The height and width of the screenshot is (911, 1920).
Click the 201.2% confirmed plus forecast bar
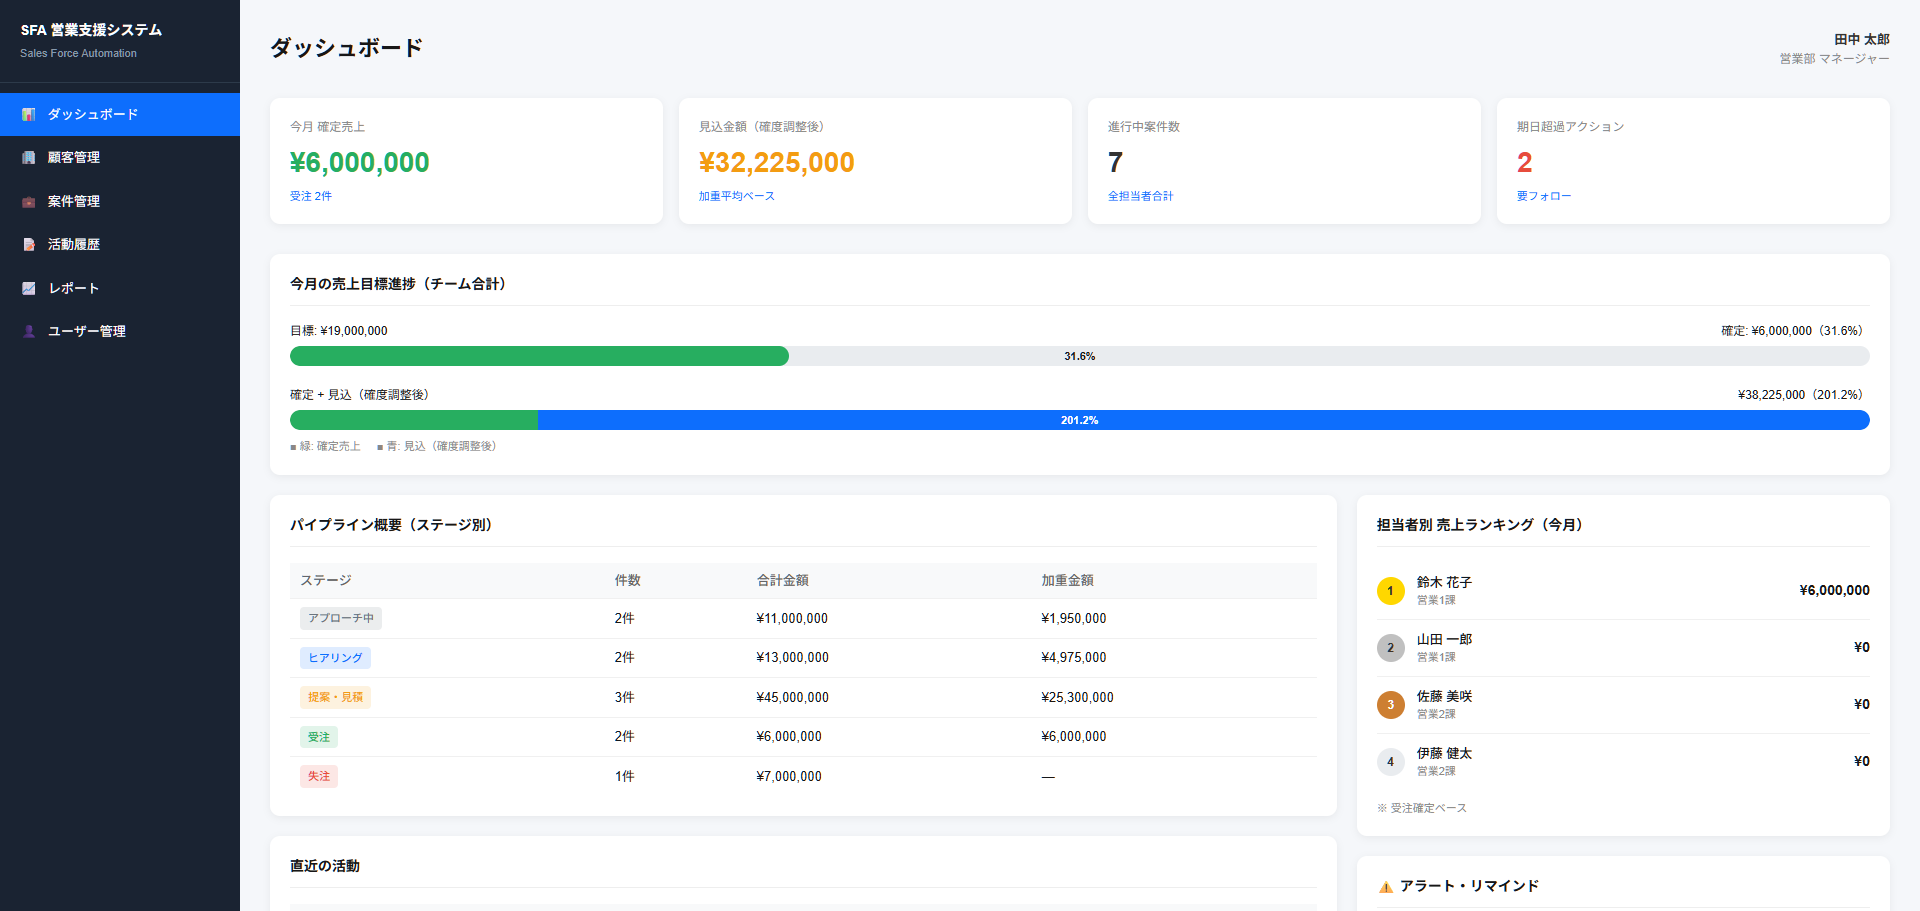tap(1080, 420)
